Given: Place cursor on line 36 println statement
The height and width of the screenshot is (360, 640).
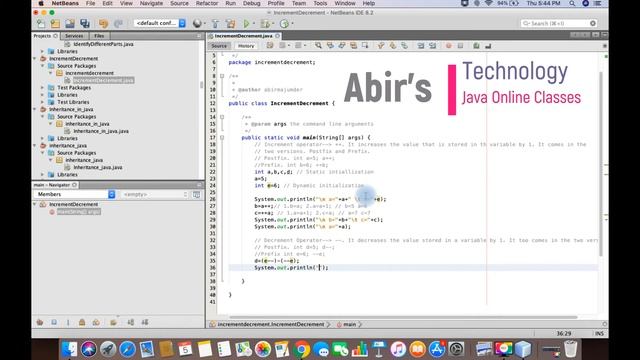Looking at the screenshot, I should [291, 268].
